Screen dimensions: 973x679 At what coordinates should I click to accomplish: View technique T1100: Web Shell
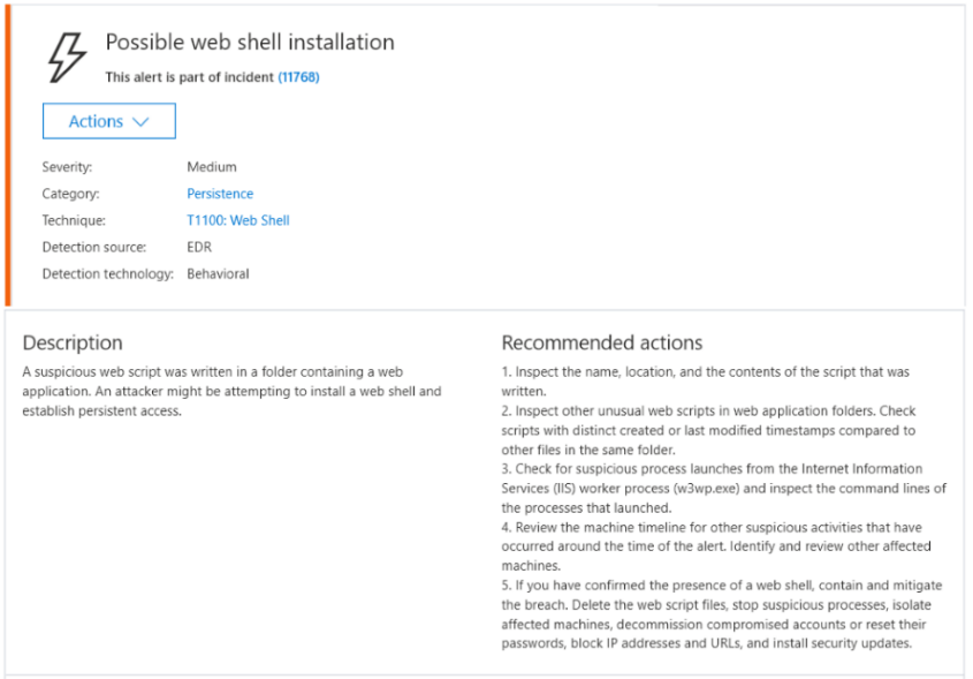click(x=237, y=220)
